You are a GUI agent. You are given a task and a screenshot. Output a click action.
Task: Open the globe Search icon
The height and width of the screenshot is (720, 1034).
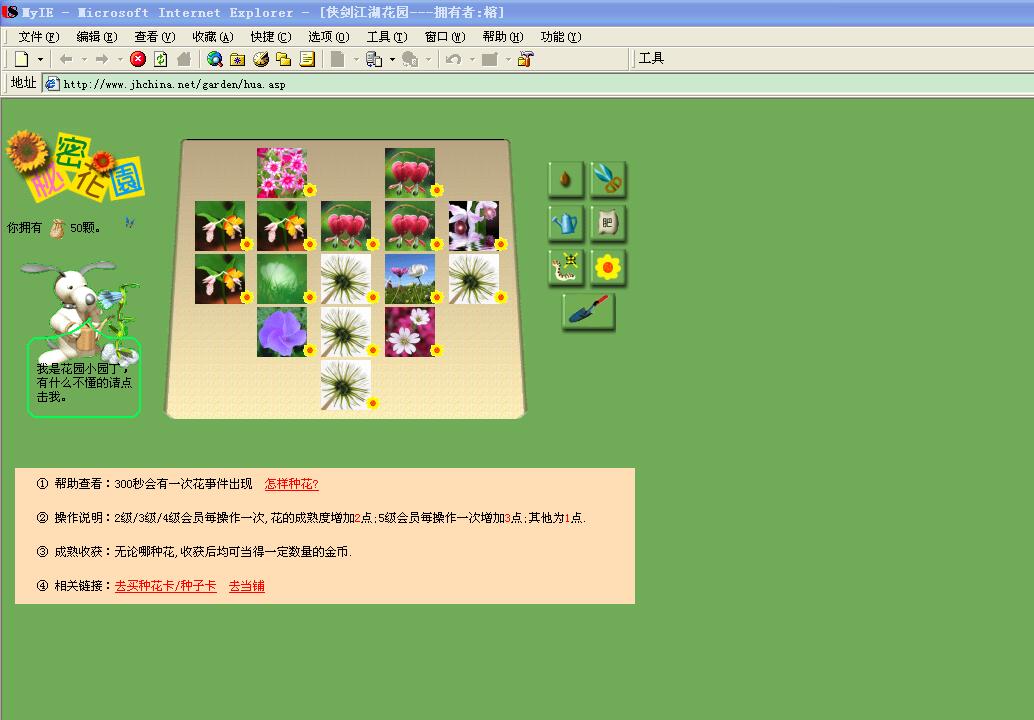point(214,59)
